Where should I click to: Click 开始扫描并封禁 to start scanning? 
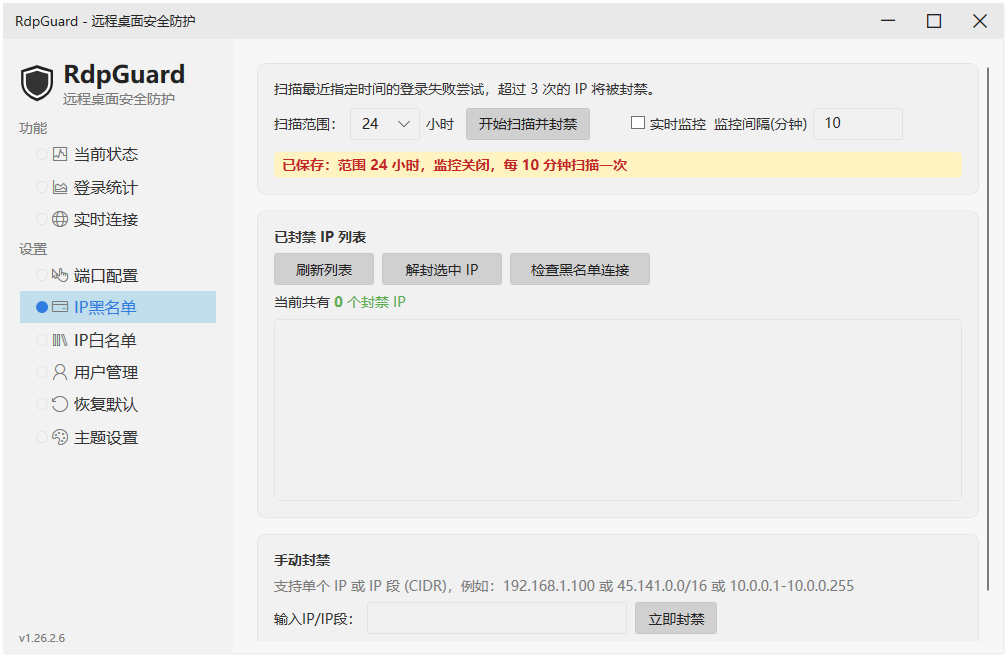527,123
